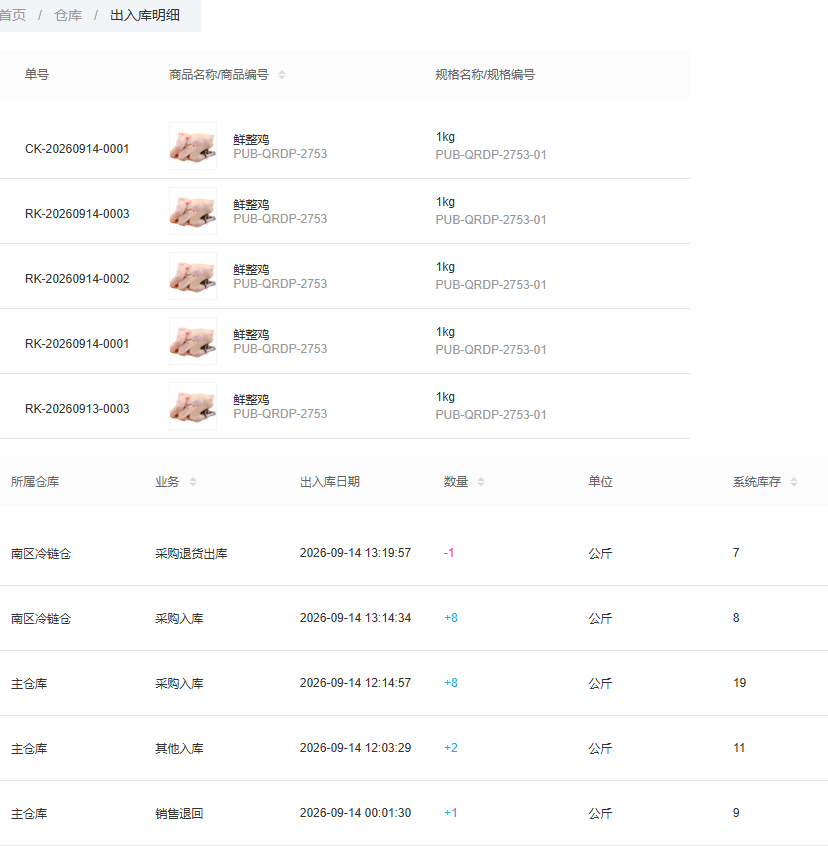Image resolution: width=828 pixels, height=846 pixels.
Task: Sort by 商品名称/商品编号 column arrows
Action: 282,75
